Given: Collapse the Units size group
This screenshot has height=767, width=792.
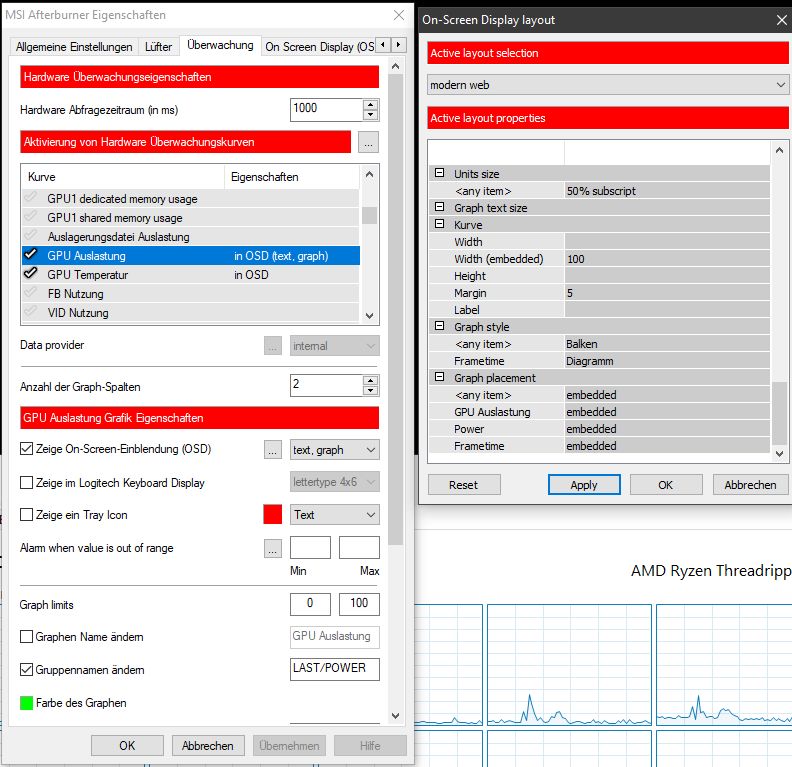Looking at the screenshot, I should [439, 173].
